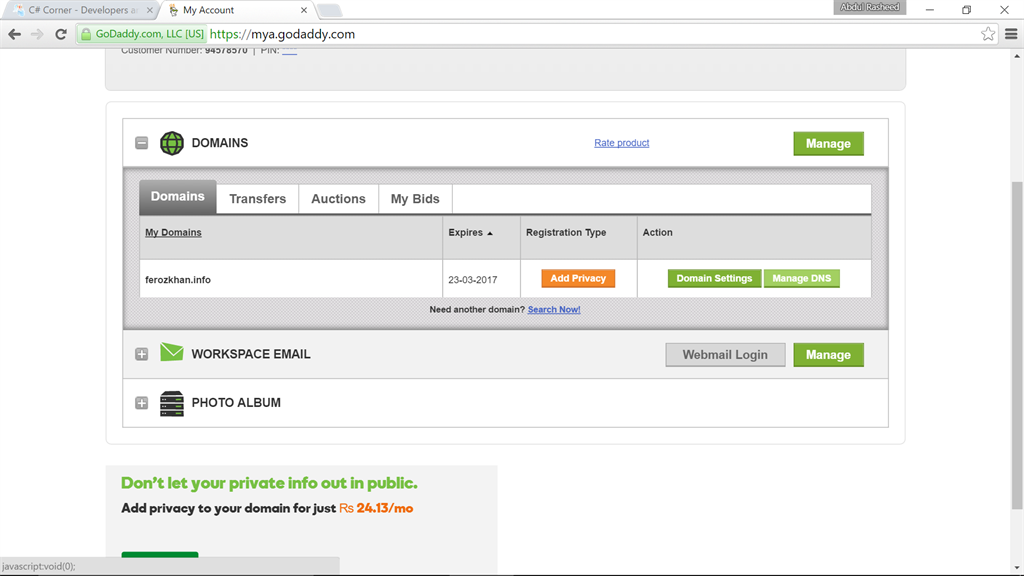Click Abdul Rasheed profile button
1024x576 pixels.
pyautogui.click(x=869, y=7)
